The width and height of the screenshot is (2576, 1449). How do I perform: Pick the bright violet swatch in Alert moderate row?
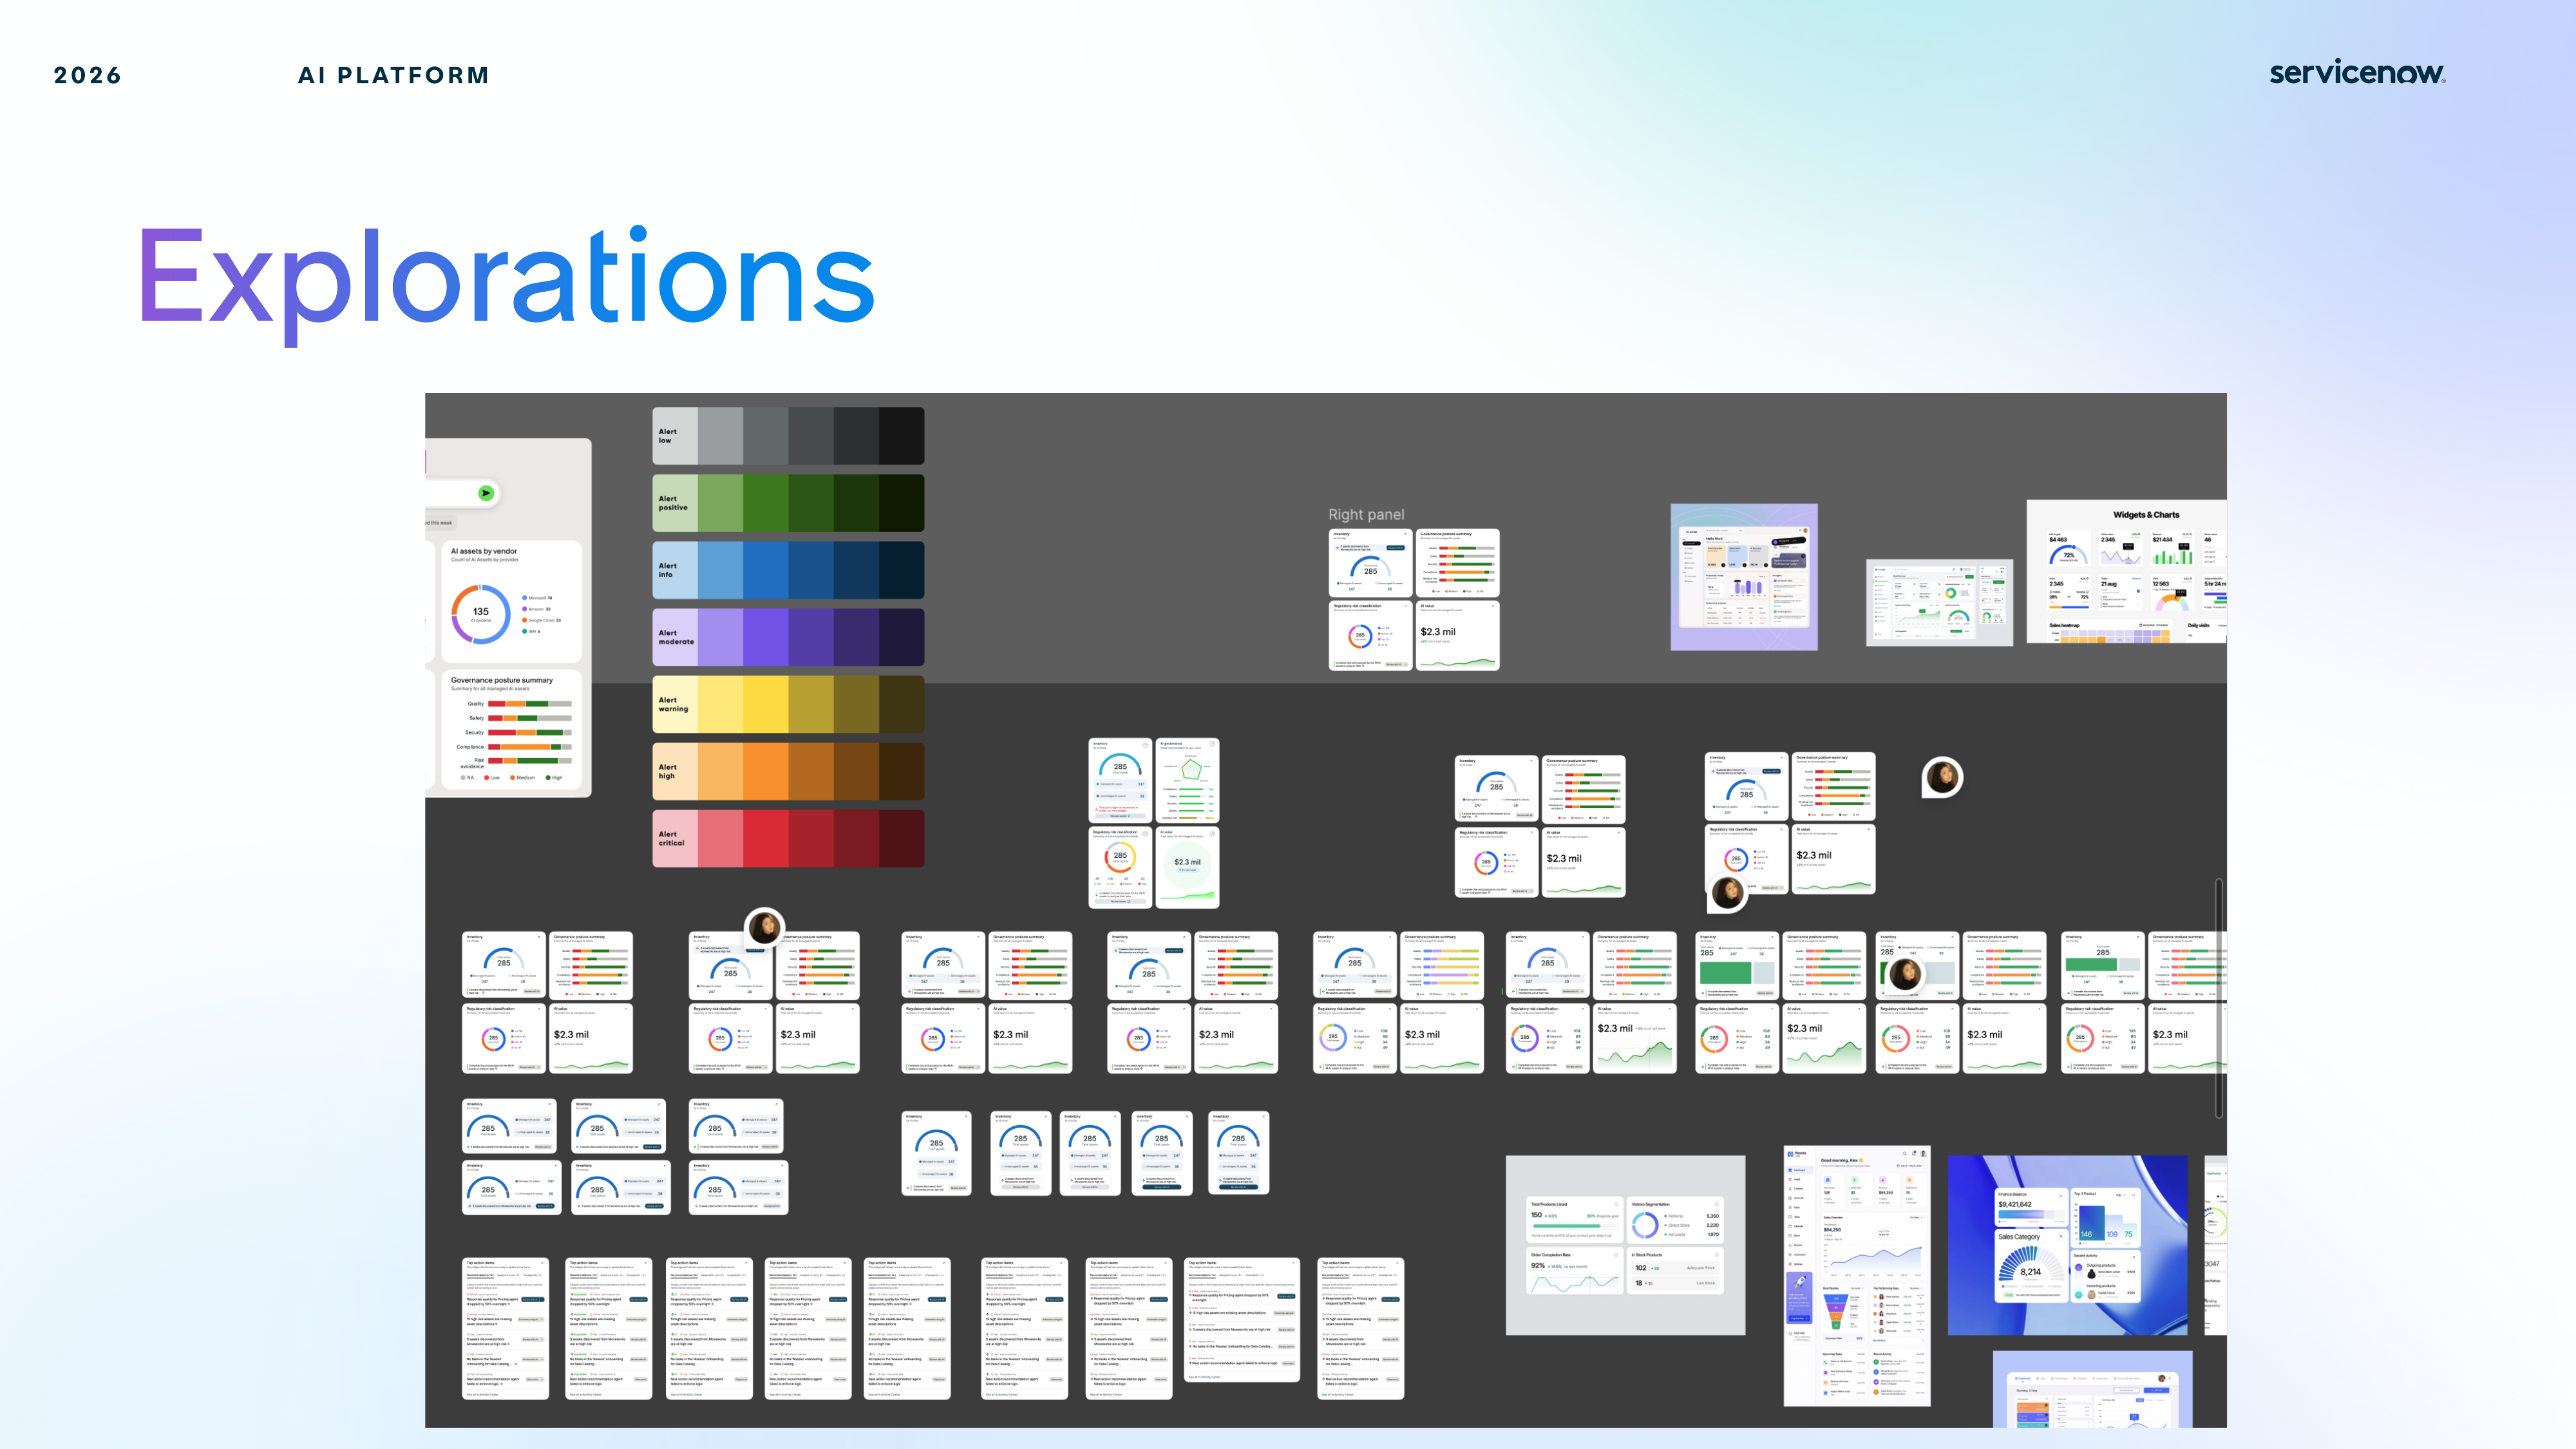[x=766, y=637]
